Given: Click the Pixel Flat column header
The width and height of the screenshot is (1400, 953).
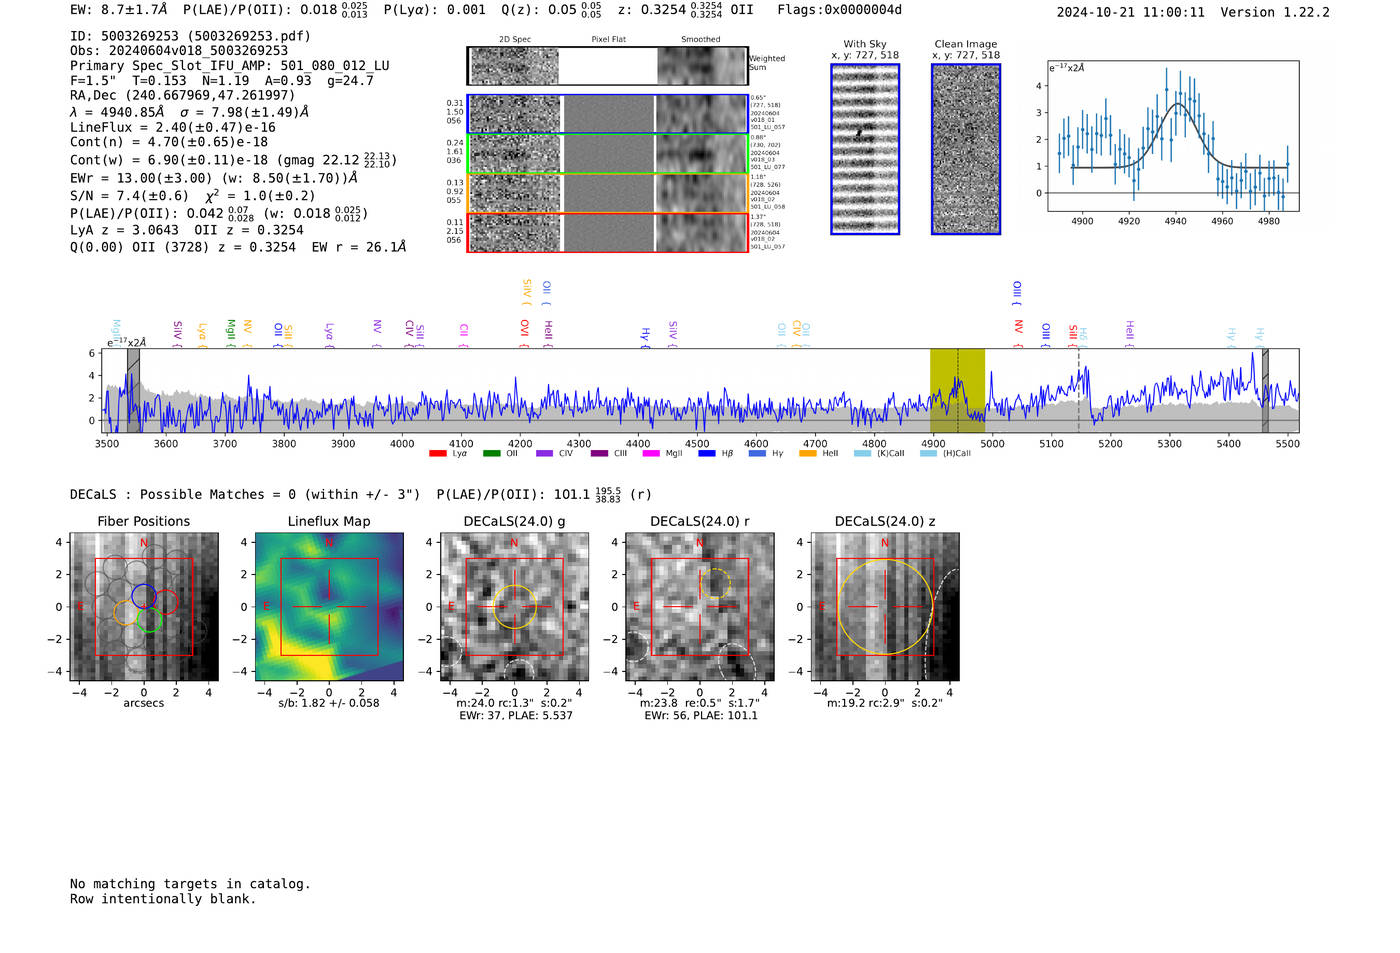Looking at the screenshot, I should pyautogui.click(x=608, y=40).
